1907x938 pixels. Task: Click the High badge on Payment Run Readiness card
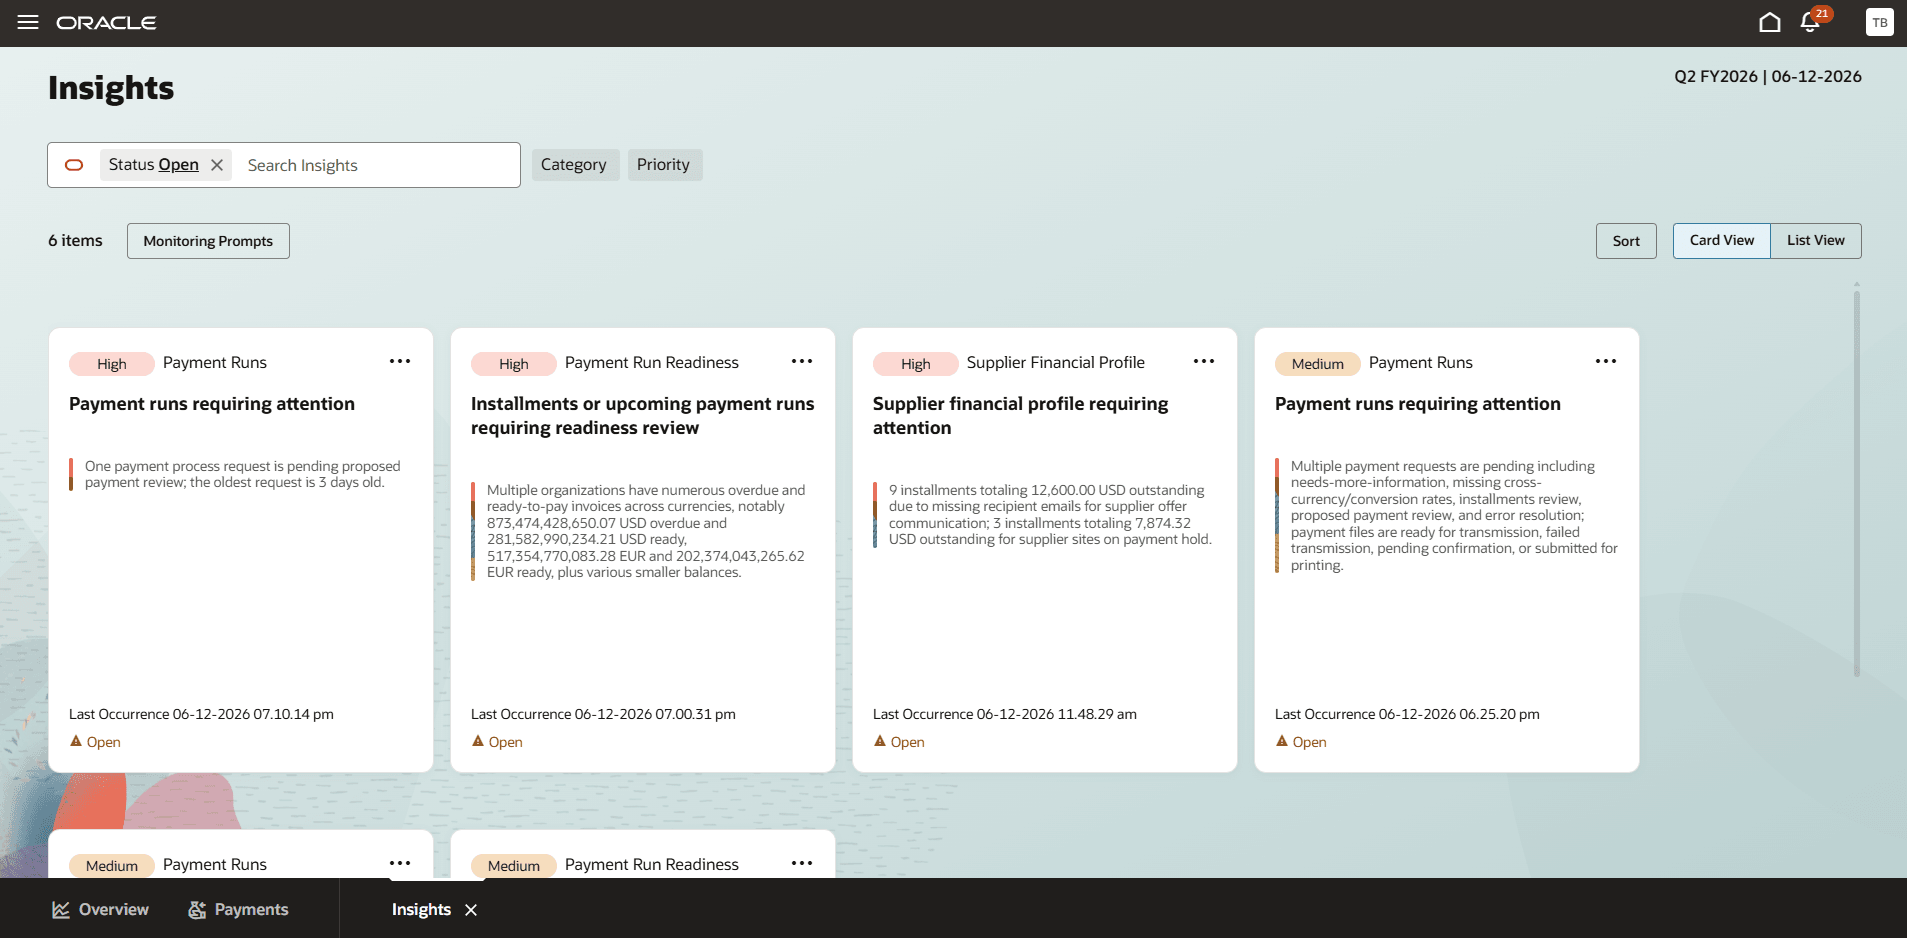coord(513,364)
